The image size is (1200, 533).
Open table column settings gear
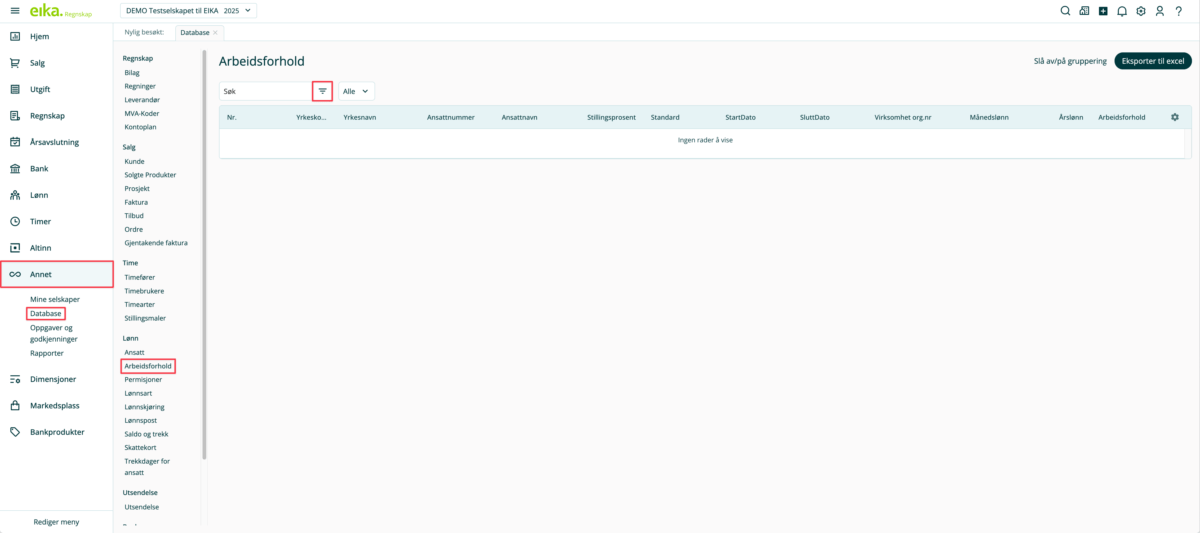tap(1174, 117)
